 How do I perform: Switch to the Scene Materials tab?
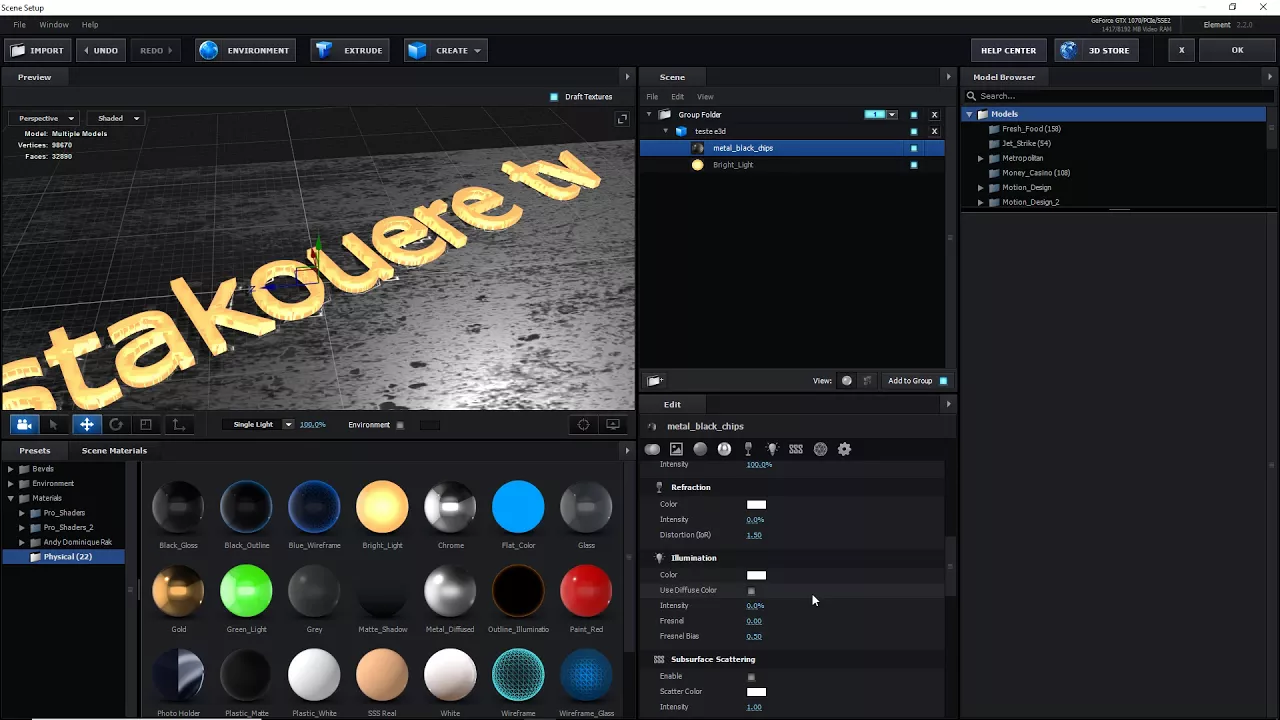114,451
